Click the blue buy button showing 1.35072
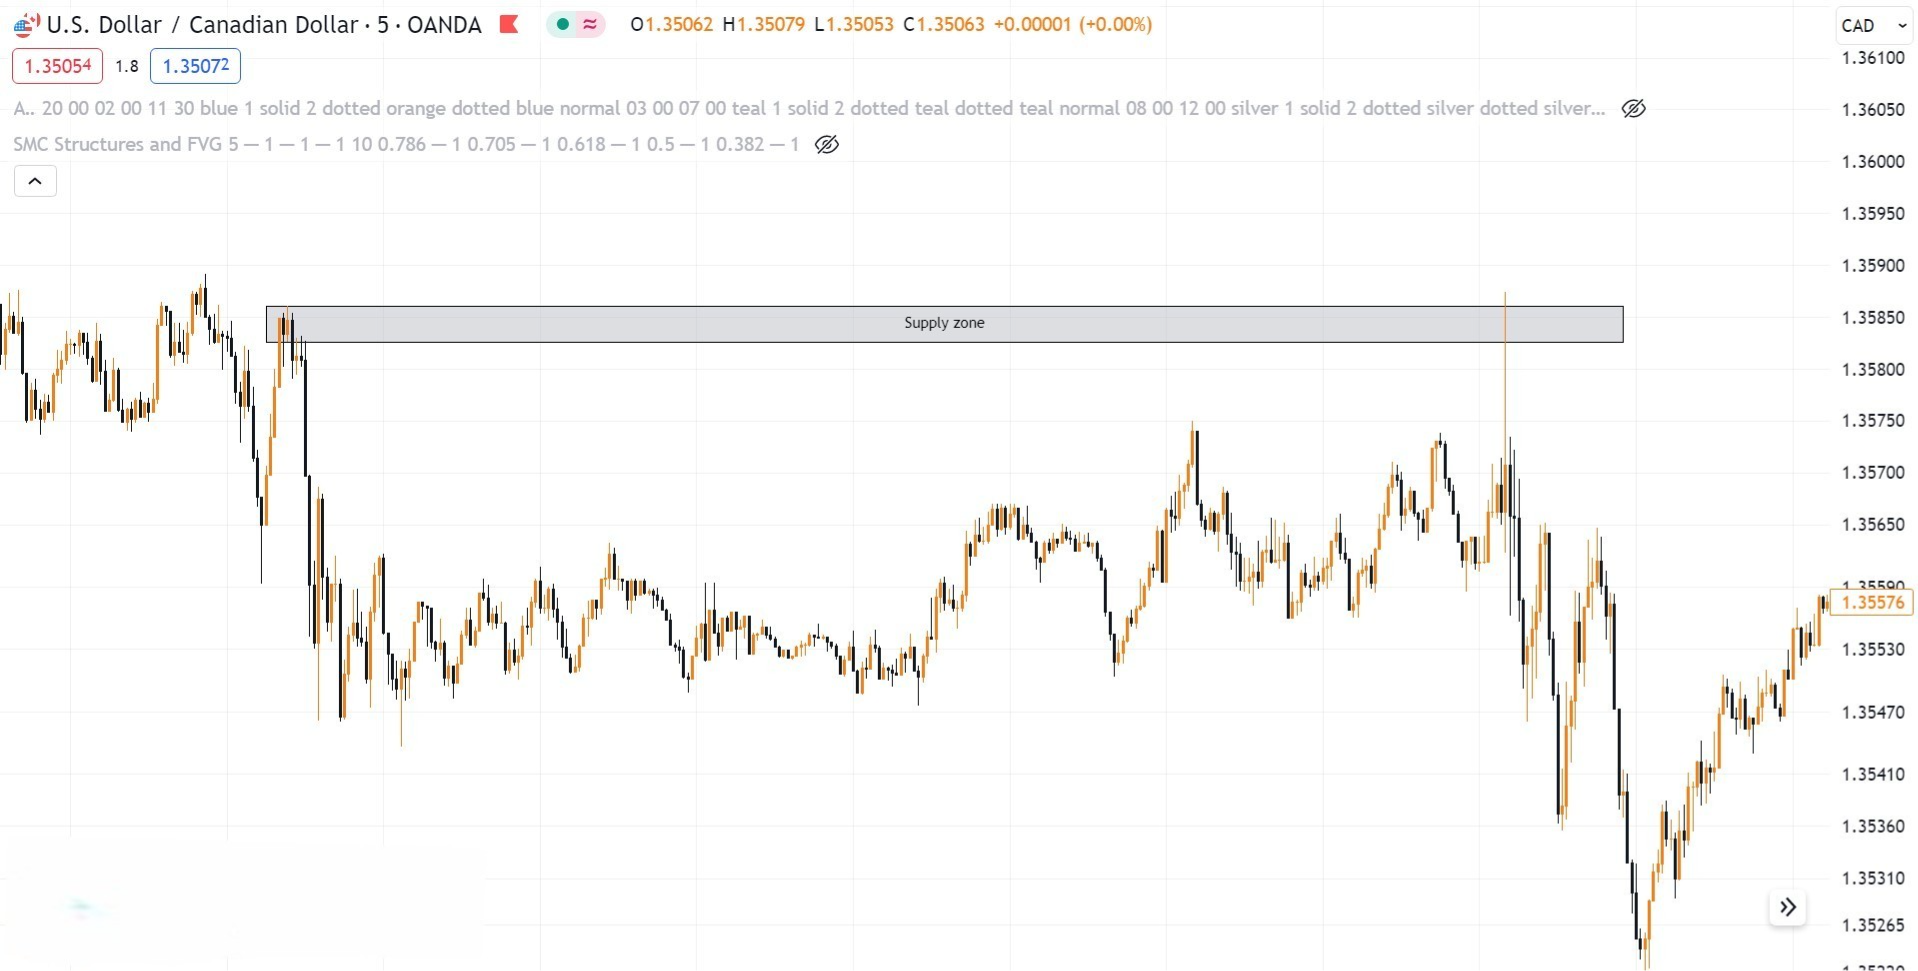The image size is (1918, 971). pos(195,66)
